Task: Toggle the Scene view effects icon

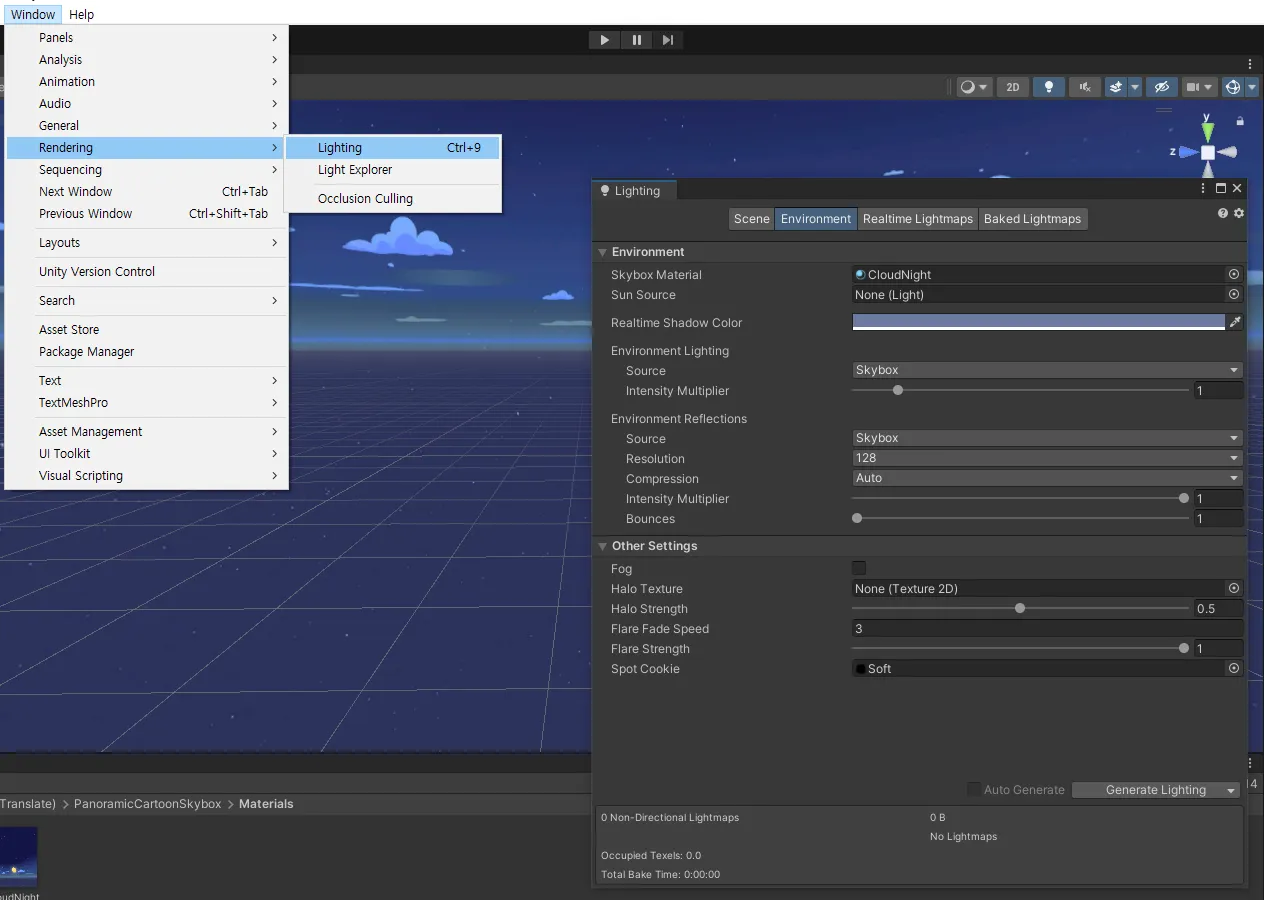Action: (1117, 87)
